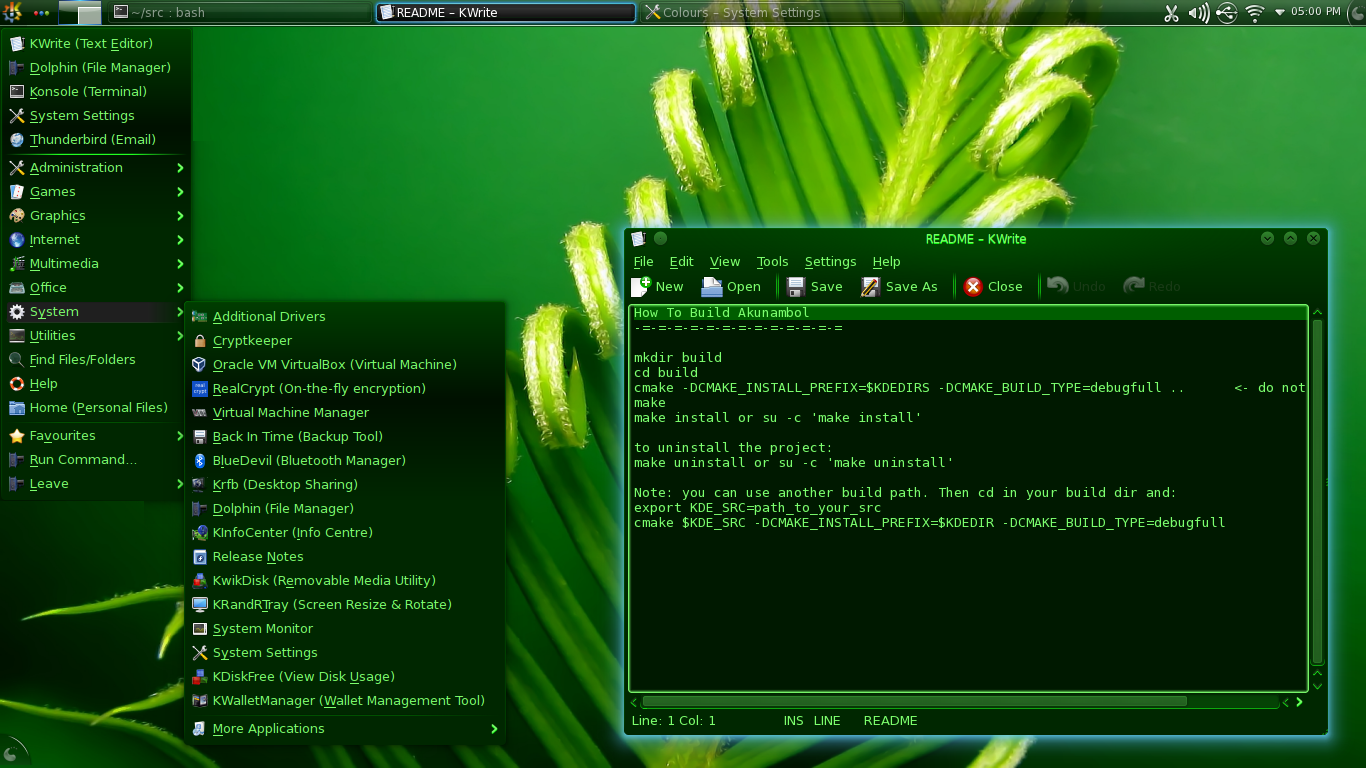The width and height of the screenshot is (1366, 768).
Task: Click the Open file icon in KWrite toolbar
Action: 711,286
